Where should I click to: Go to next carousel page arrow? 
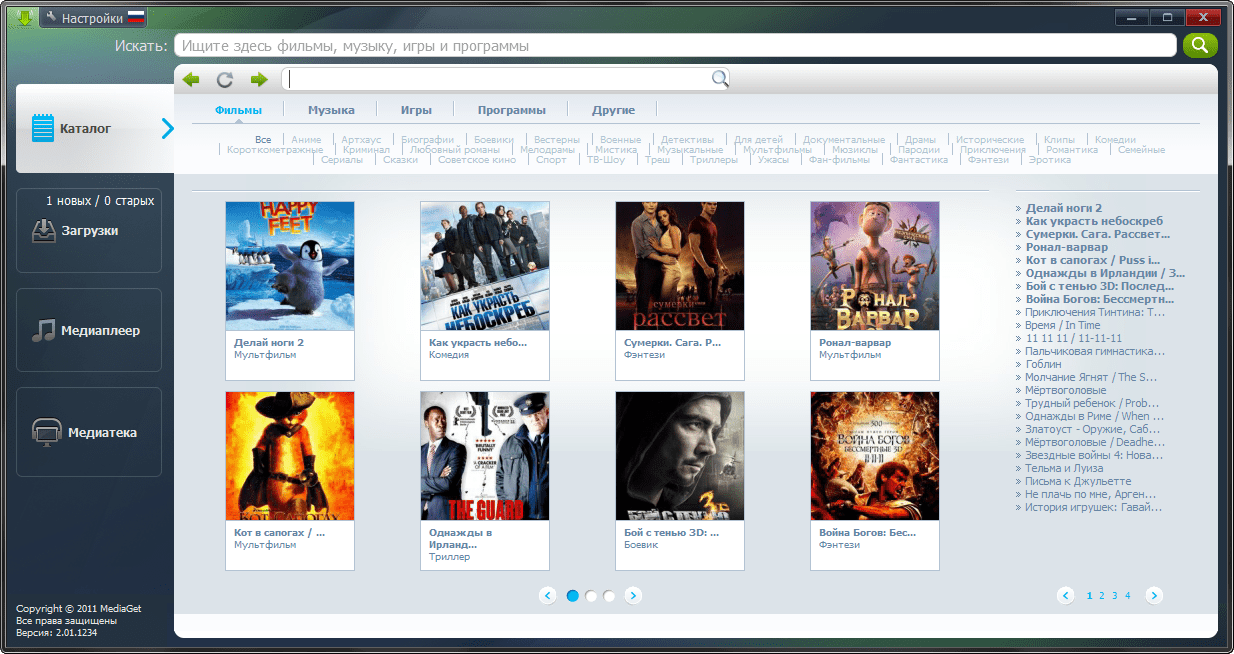coord(633,596)
